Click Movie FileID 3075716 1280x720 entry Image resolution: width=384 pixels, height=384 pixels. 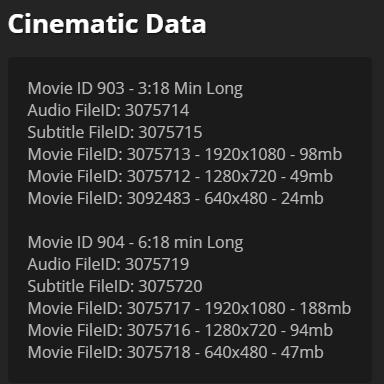180,330
